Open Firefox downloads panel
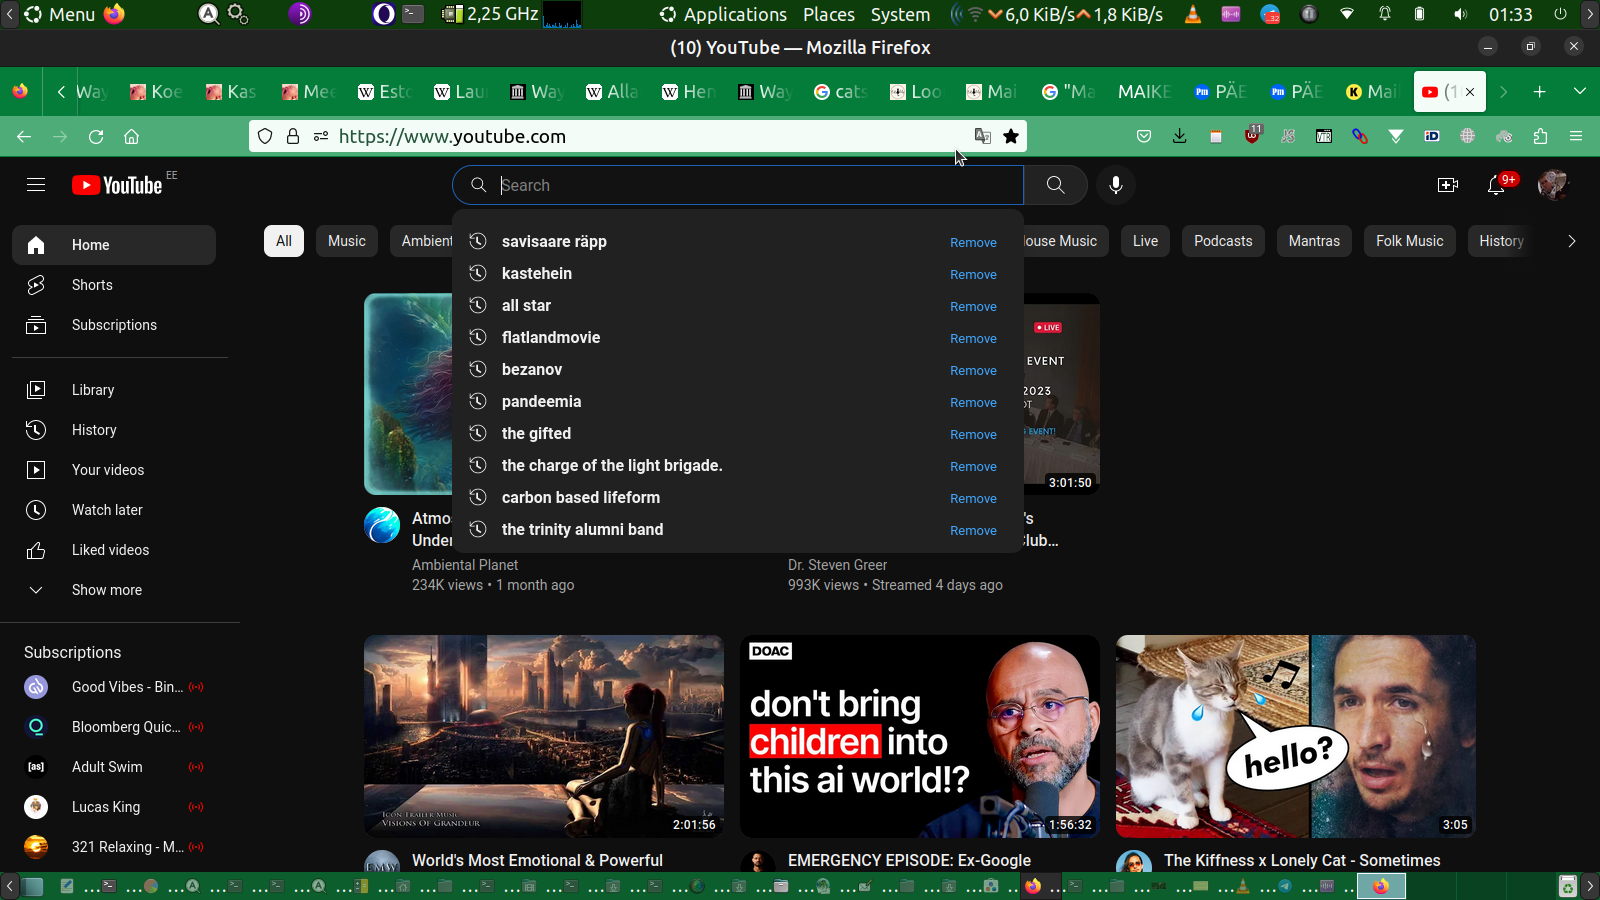Viewport: 1600px width, 900px height. point(1180,137)
